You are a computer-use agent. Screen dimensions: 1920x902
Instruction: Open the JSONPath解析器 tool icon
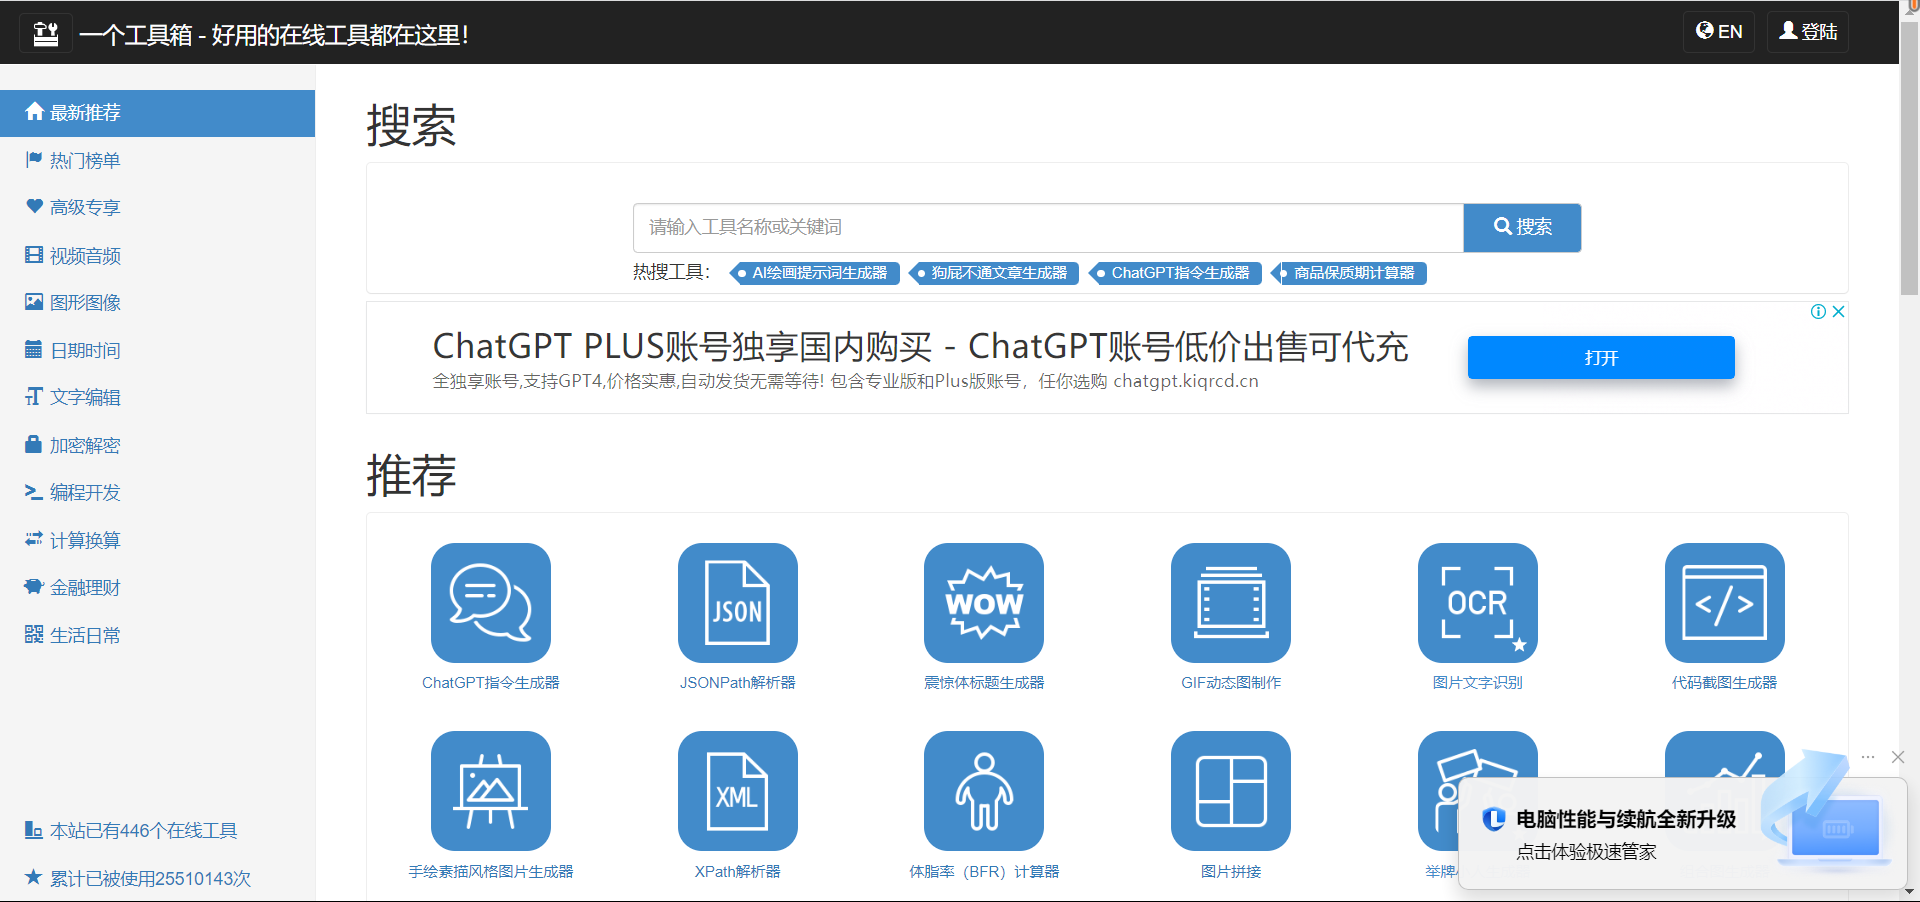tap(738, 603)
